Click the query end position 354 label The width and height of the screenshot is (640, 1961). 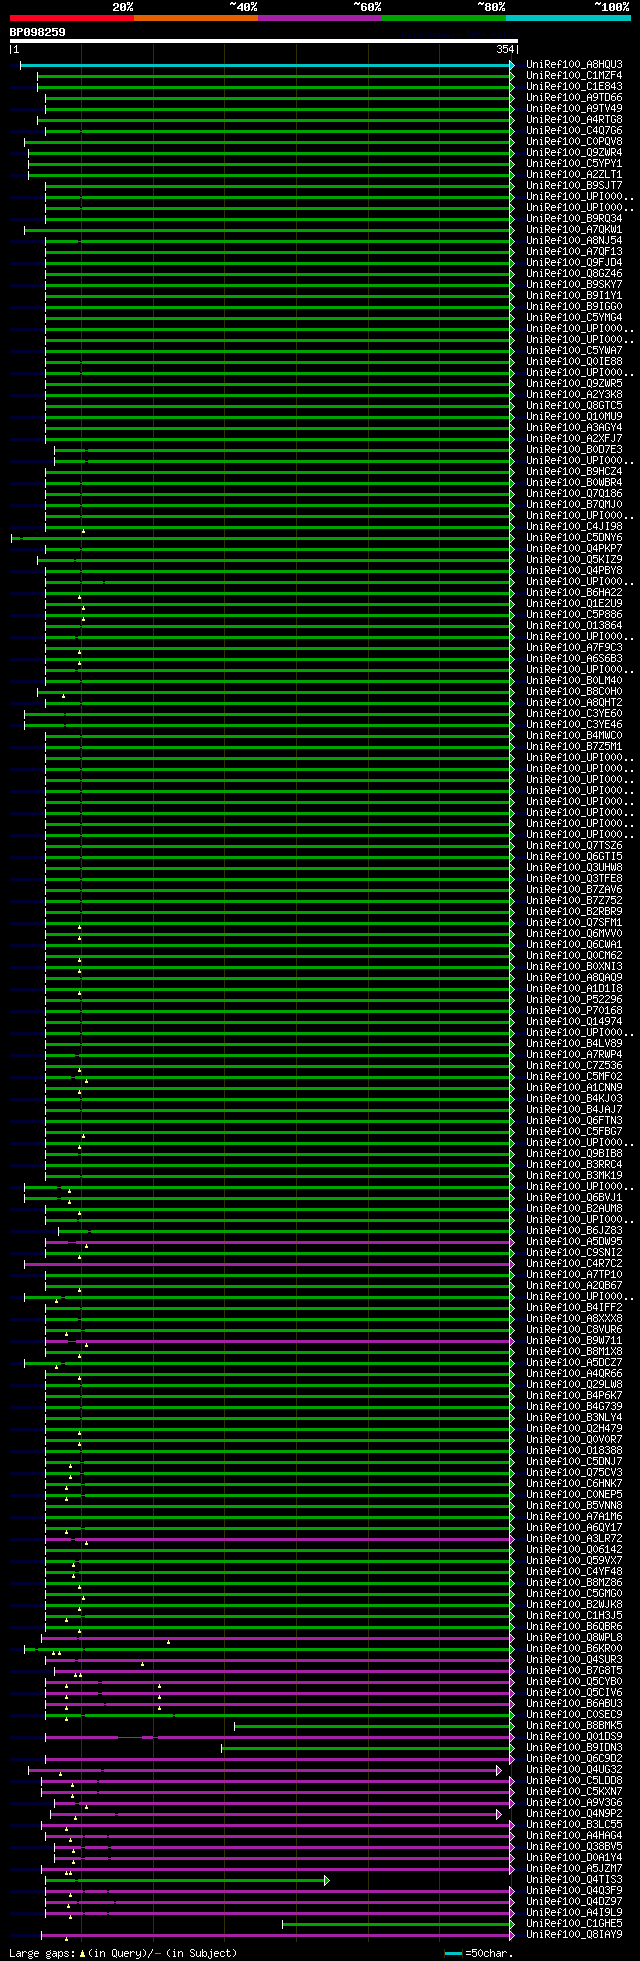pos(505,49)
